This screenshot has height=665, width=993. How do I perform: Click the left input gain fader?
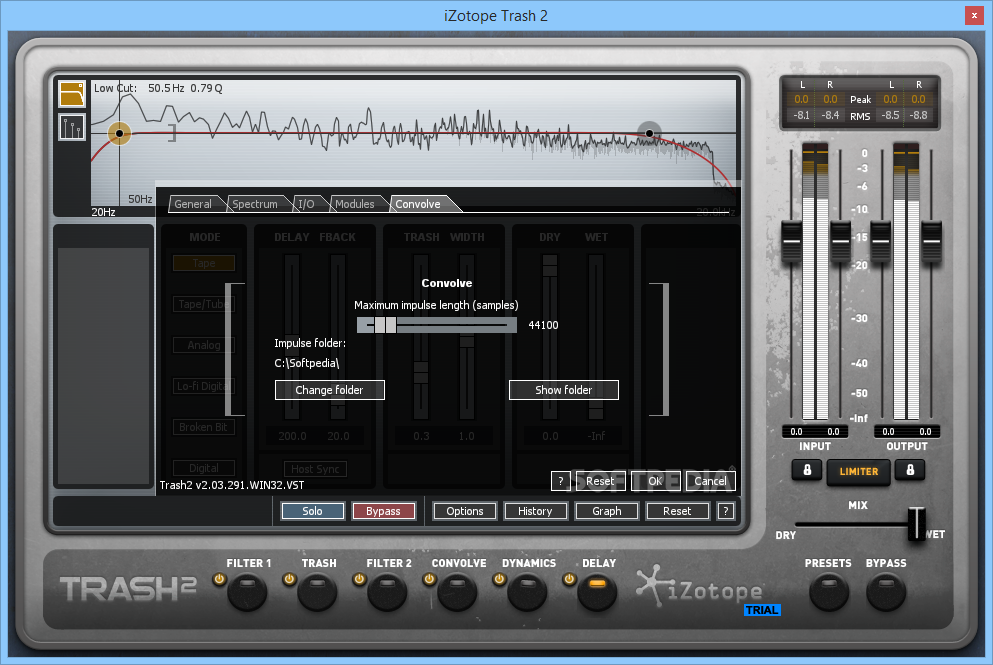[792, 241]
